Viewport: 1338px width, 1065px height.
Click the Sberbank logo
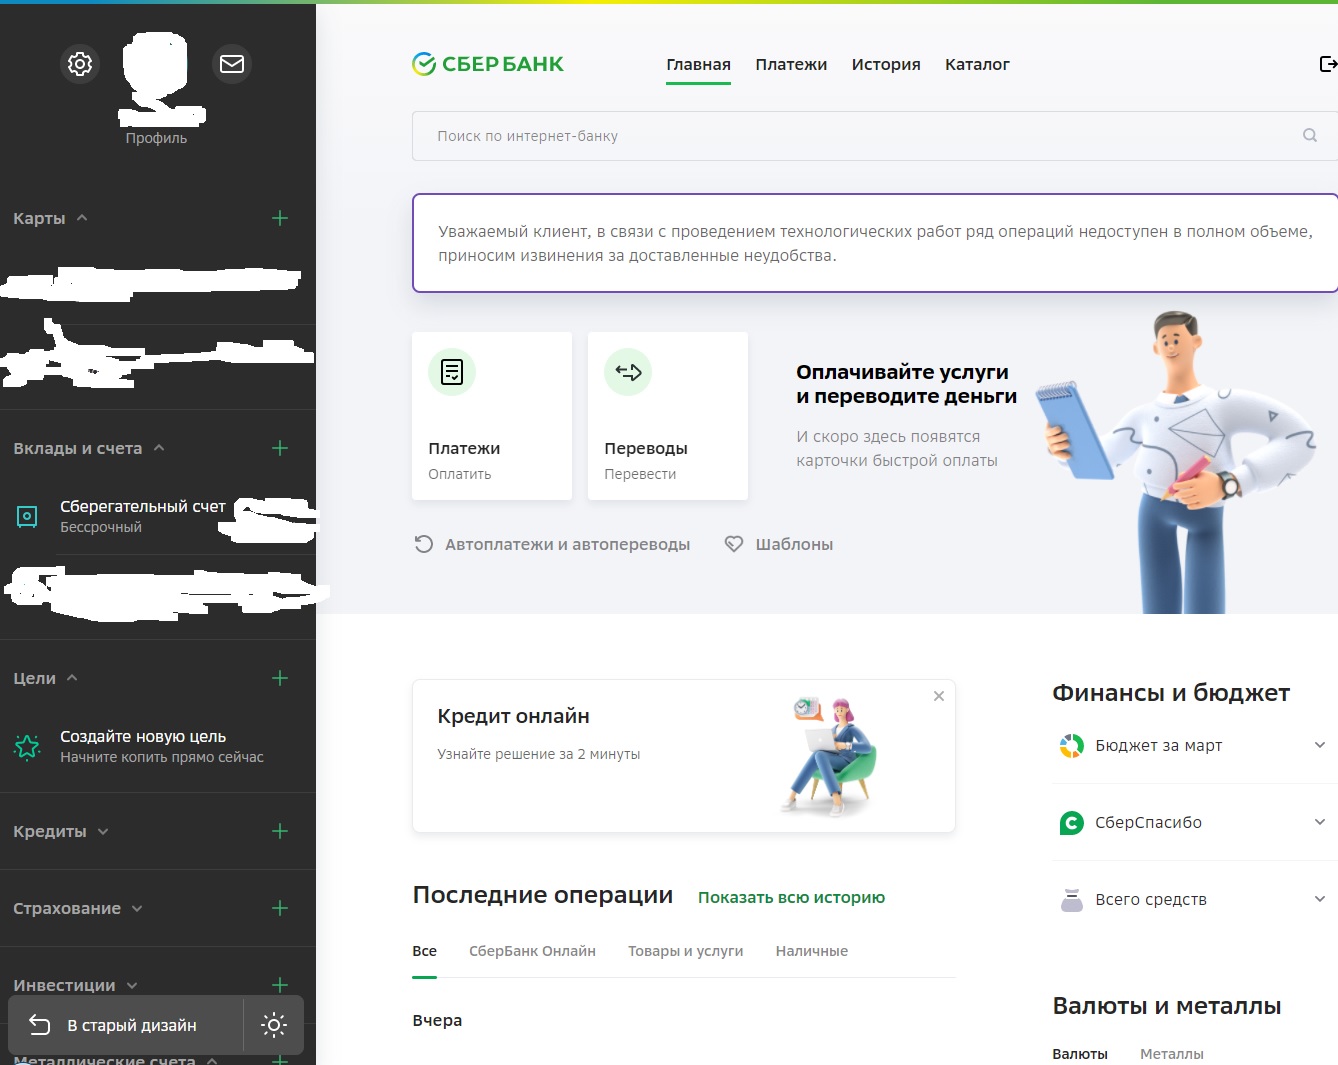point(488,64)
